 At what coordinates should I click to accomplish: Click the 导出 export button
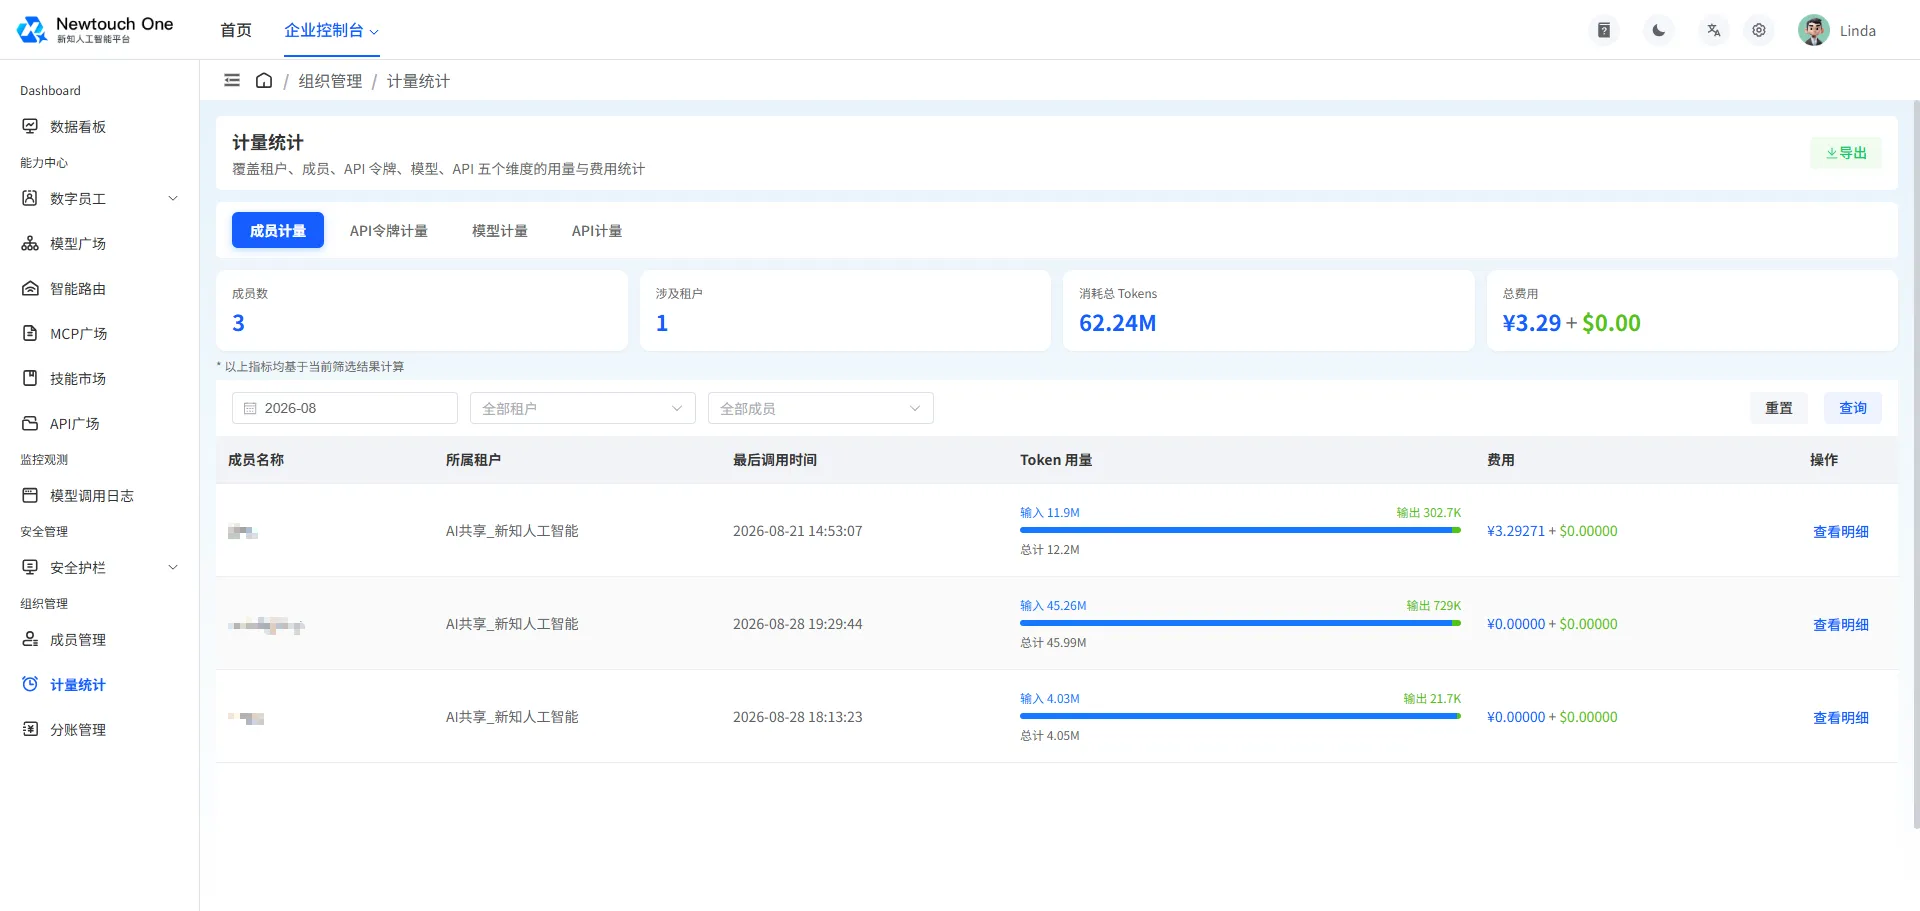(x=1846, y=153)
